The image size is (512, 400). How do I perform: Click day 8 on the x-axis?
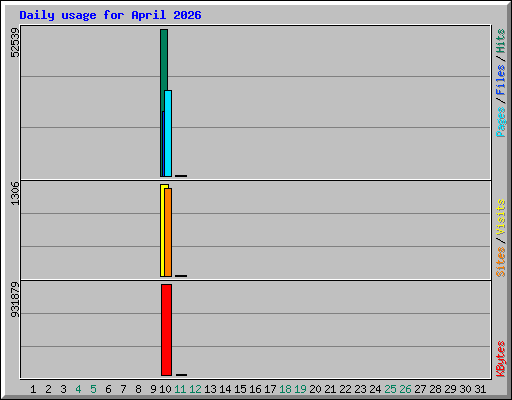point(138,389)
